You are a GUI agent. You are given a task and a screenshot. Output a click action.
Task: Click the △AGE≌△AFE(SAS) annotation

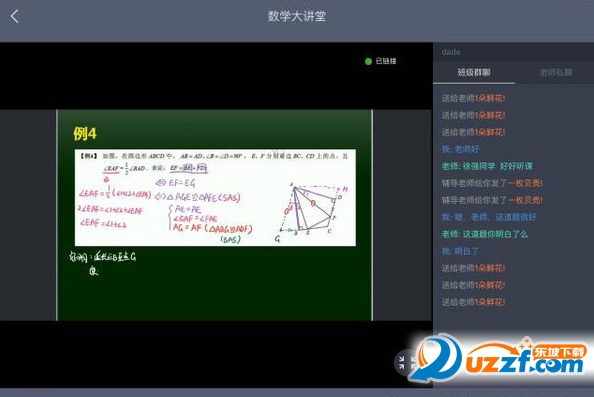198,197
